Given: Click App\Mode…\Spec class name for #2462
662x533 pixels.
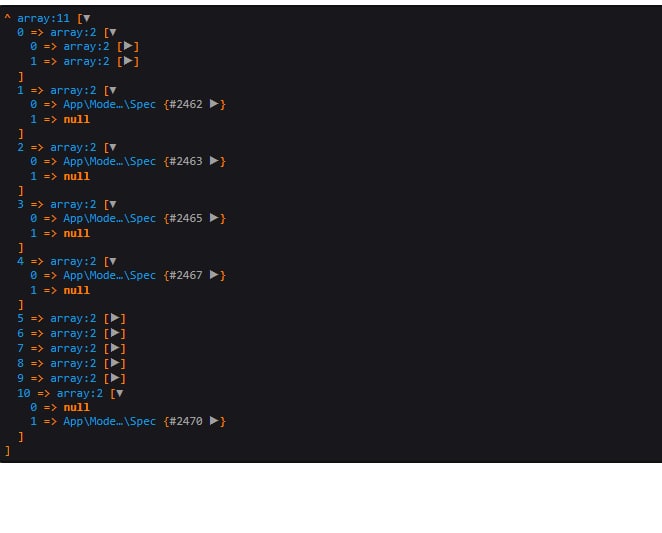Looking at the screenshot, I should click(x=110, y=104).
